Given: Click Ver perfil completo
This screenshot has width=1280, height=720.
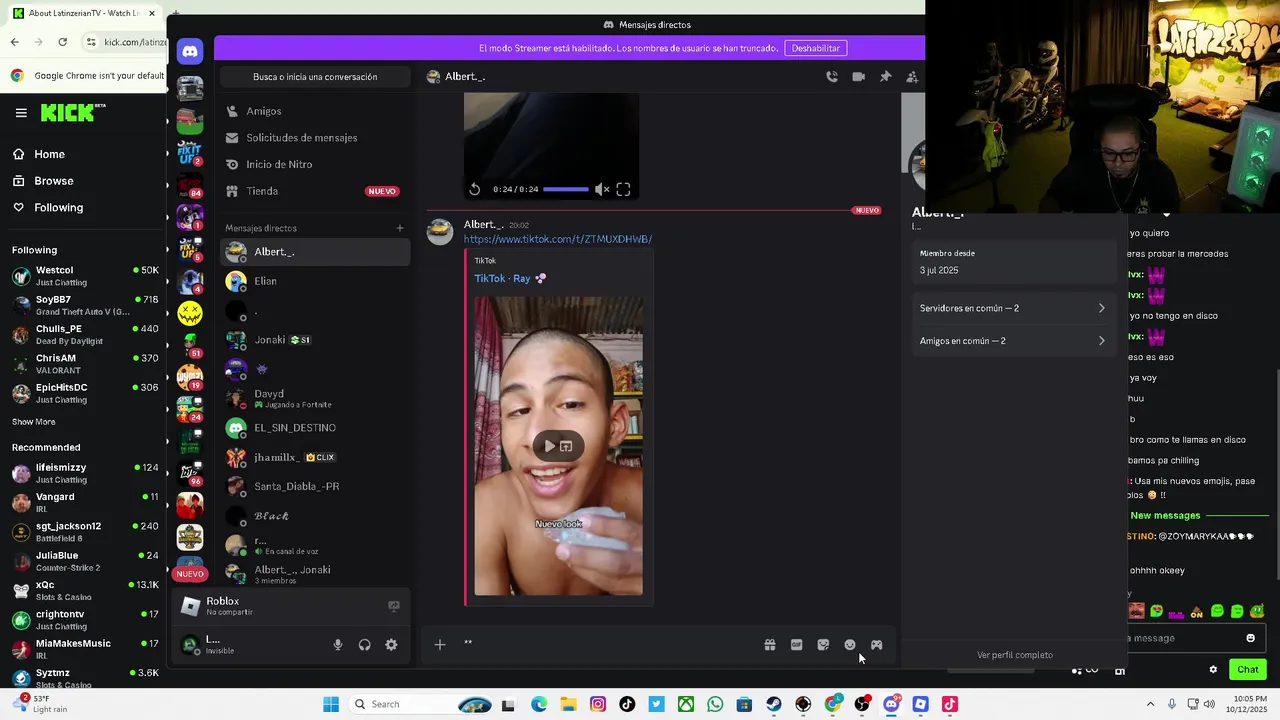Looking at the screenshot, I should [x=1015, y=655].
